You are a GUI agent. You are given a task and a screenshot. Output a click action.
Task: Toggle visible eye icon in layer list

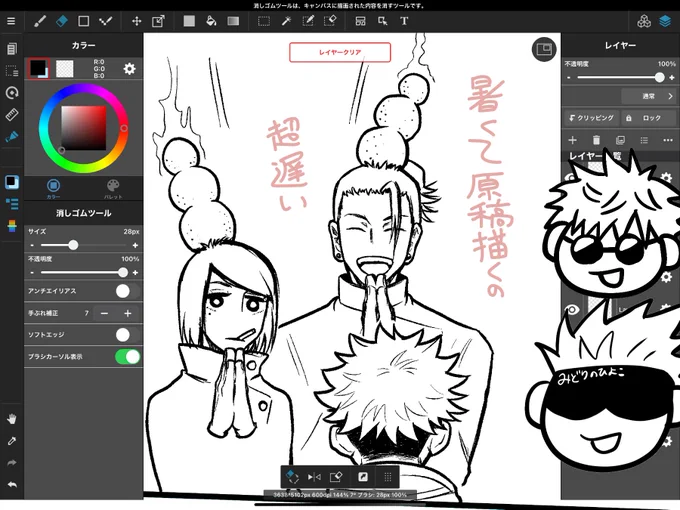pos(572,309)
